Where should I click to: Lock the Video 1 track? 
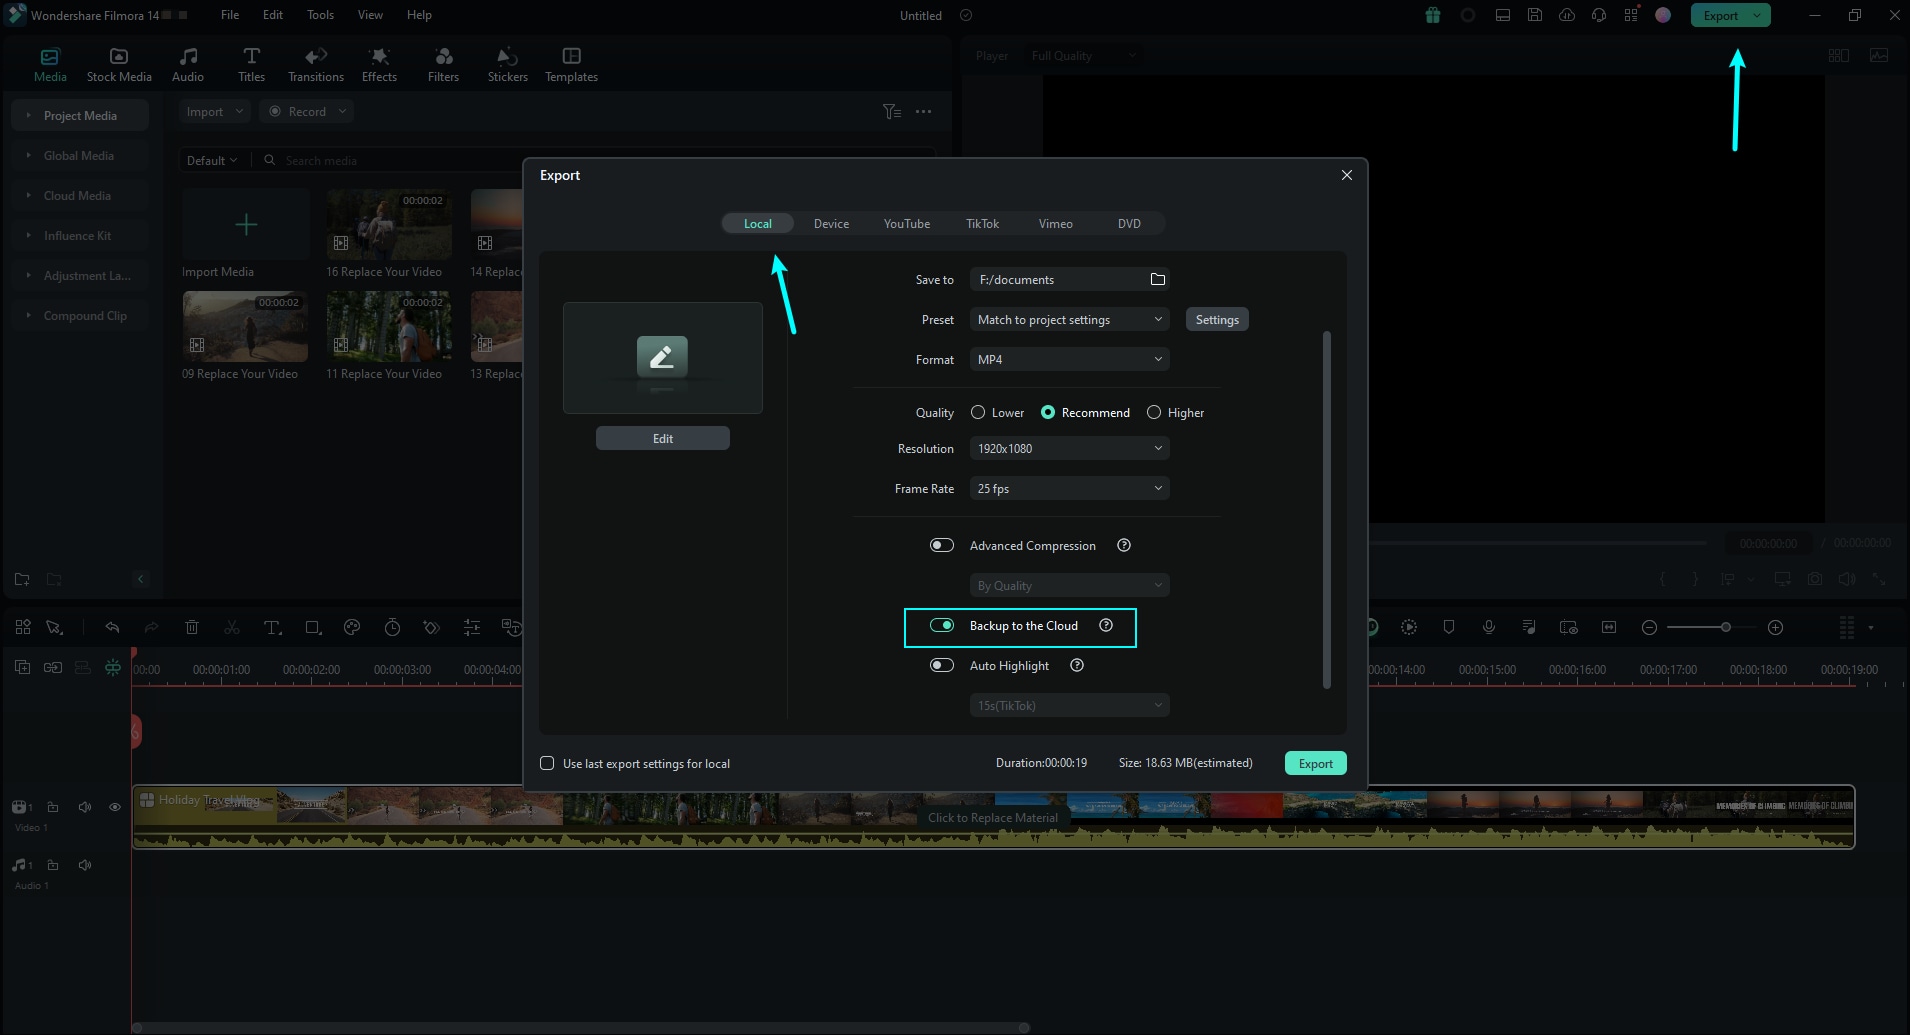[53, 807]
